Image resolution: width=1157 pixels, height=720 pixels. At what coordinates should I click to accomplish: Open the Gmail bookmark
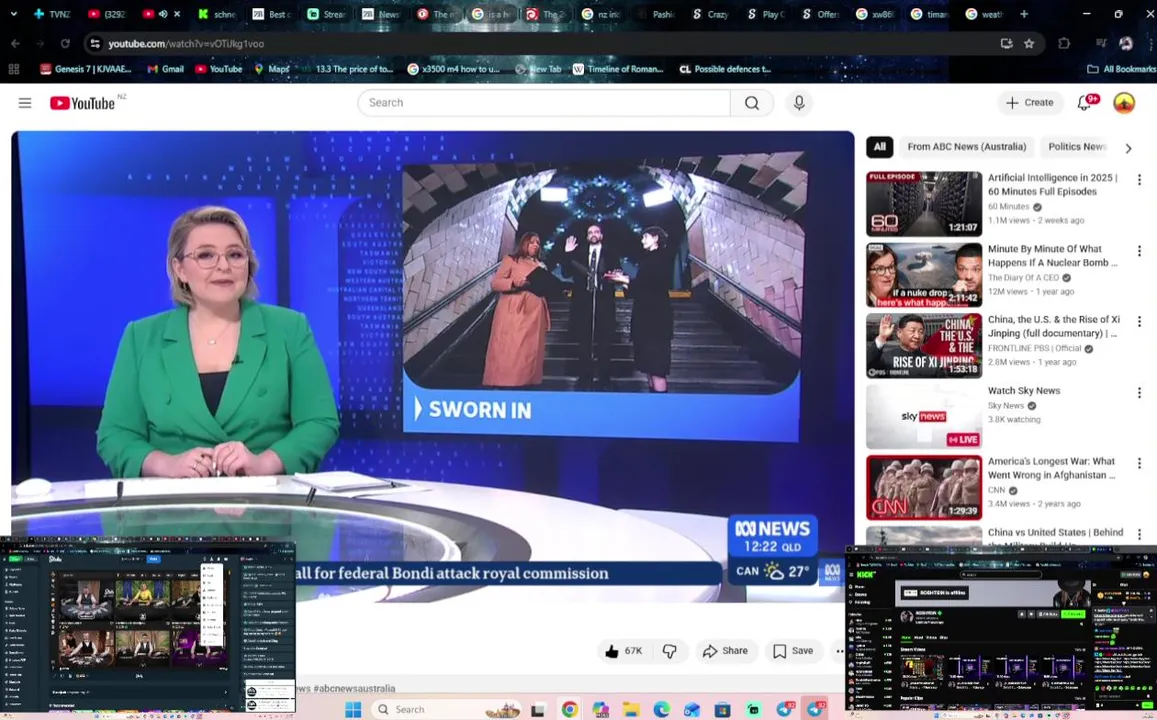[x=165, y=69]
